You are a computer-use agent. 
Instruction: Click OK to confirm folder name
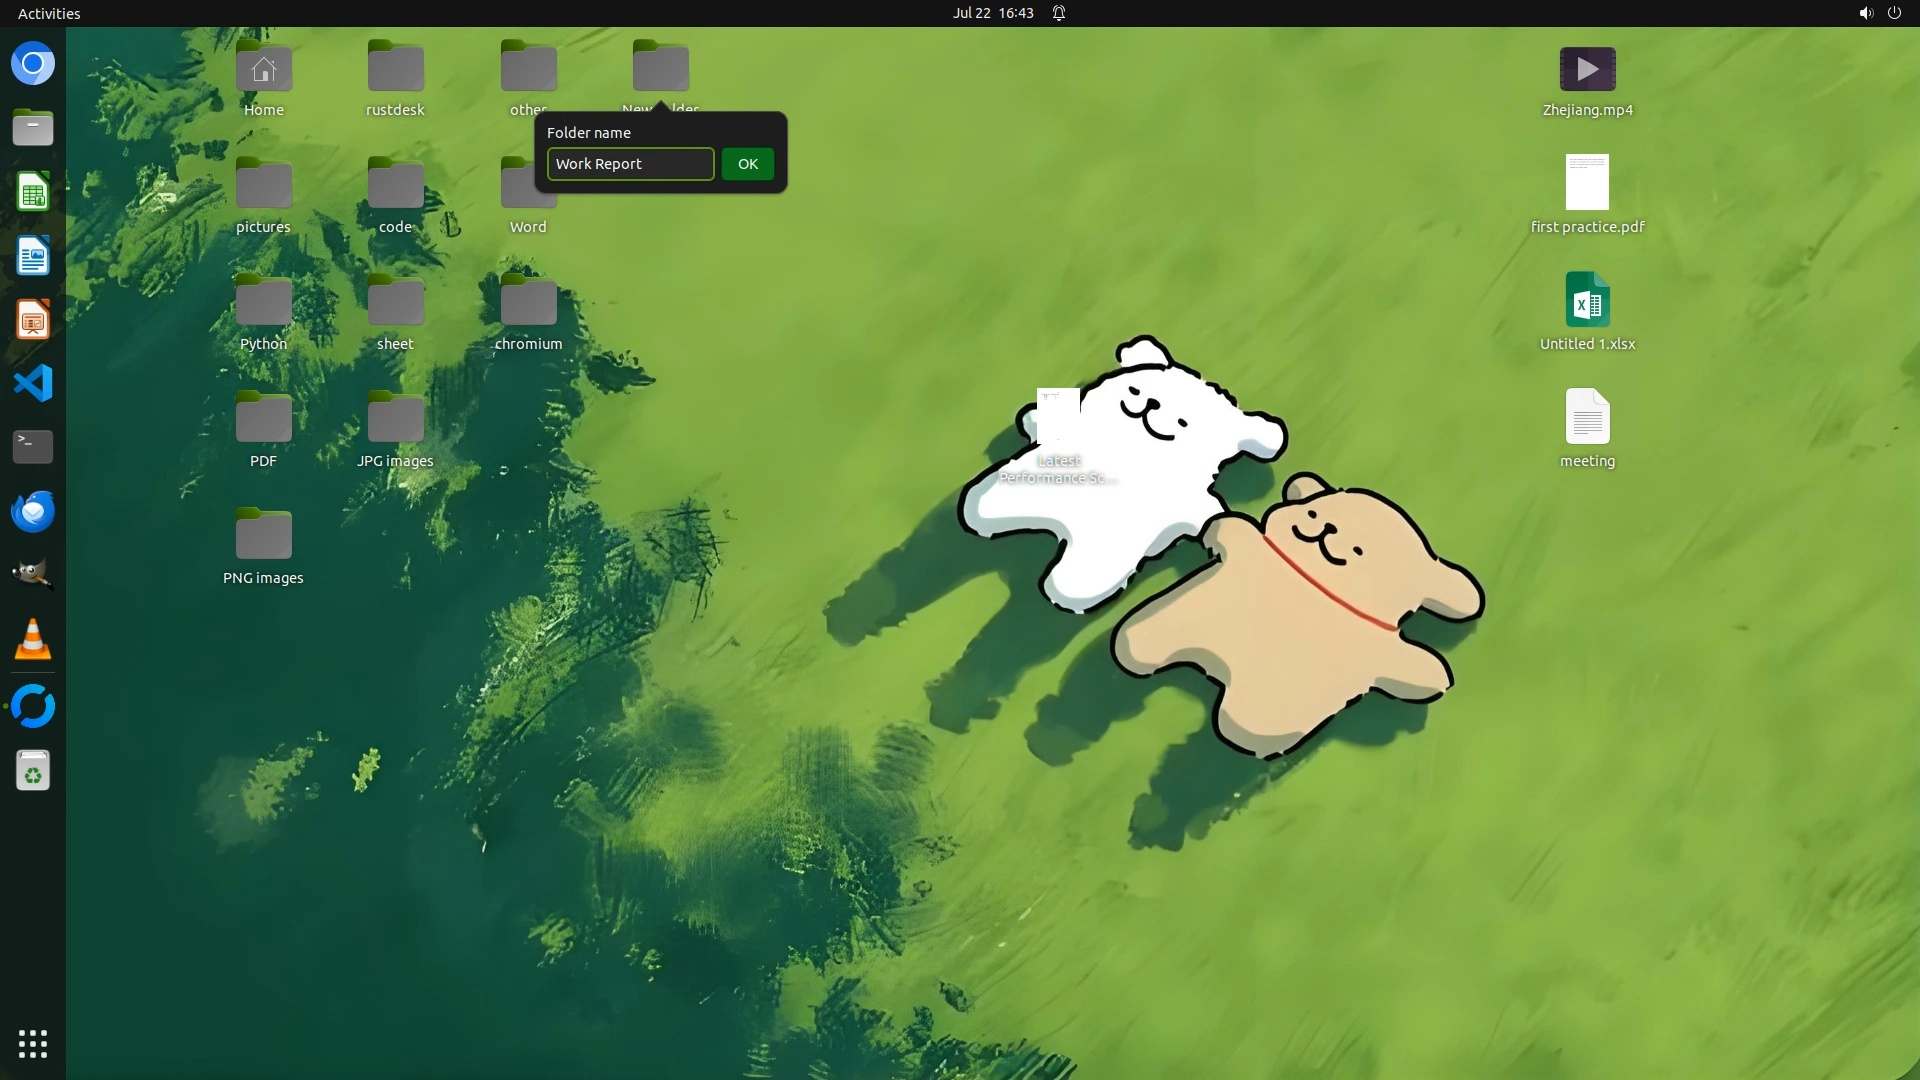point(747,164)
